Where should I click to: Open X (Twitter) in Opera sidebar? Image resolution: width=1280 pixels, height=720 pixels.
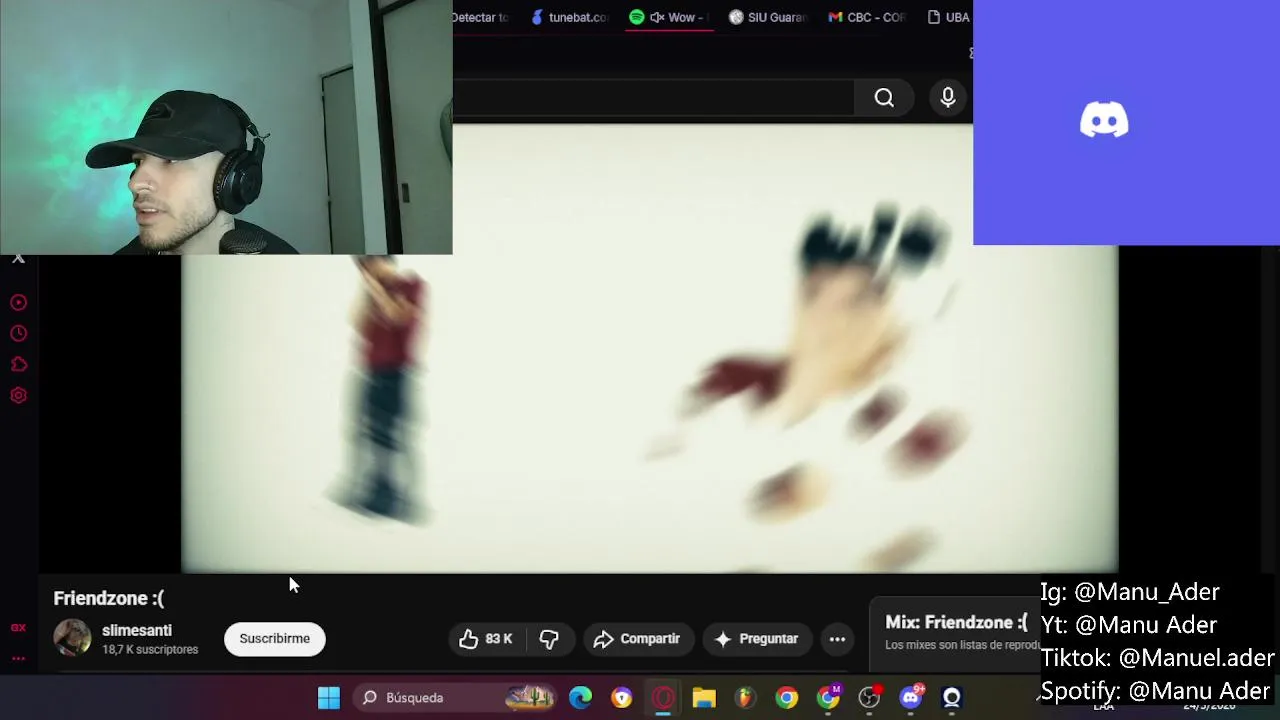[x=18, y=259]
